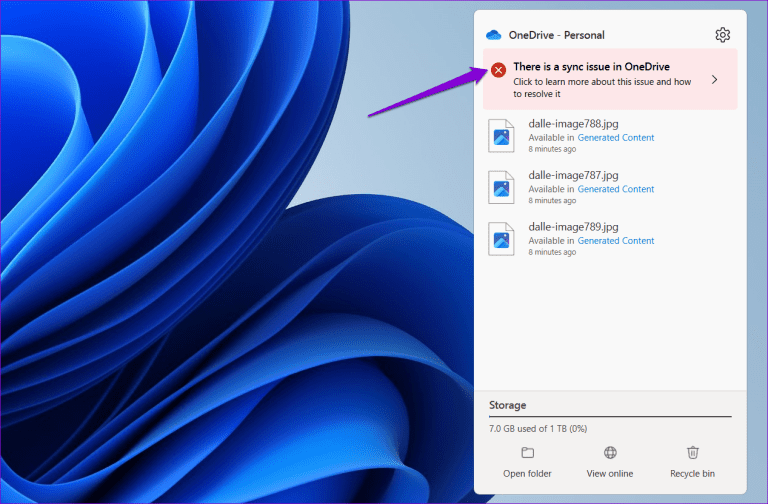
Task: Click the file icon beside dalle-image788.jpg
Action: coord(502,135)
